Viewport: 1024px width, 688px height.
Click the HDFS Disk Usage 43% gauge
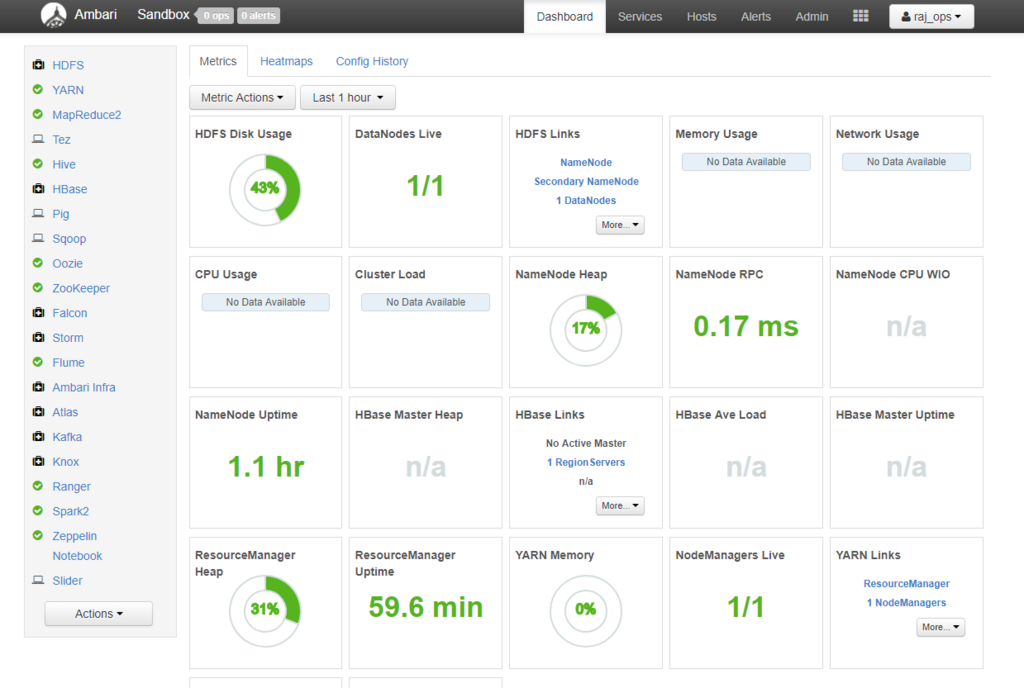[x=265, y=190]
